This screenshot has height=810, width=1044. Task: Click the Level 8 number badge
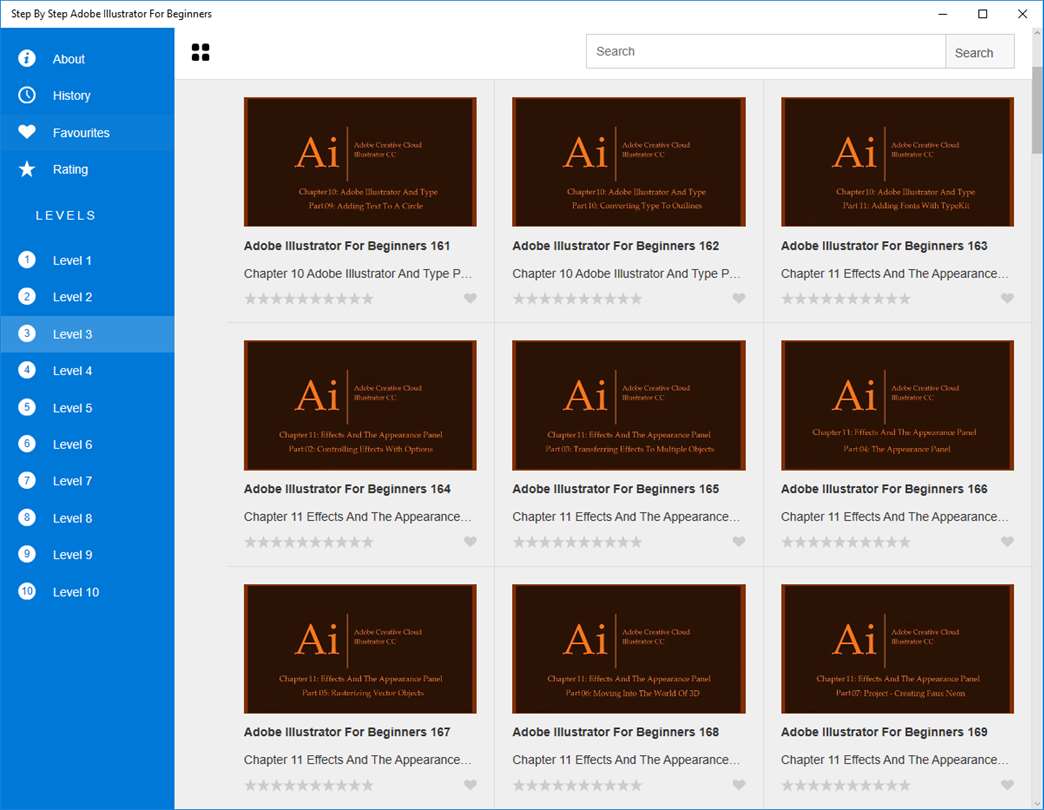point(27,517)
